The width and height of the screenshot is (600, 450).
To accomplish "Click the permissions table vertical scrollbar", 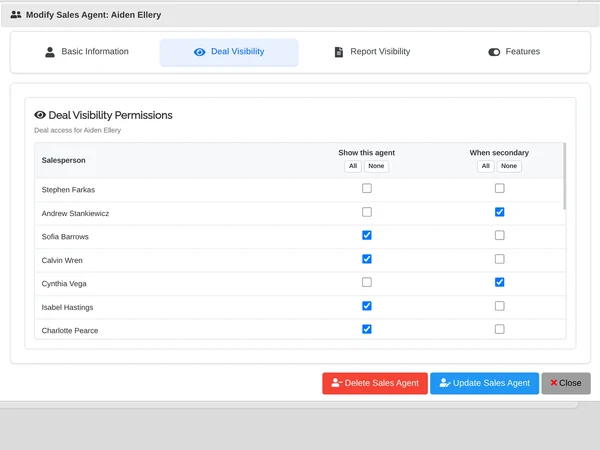I will click(x=564, y=176).
